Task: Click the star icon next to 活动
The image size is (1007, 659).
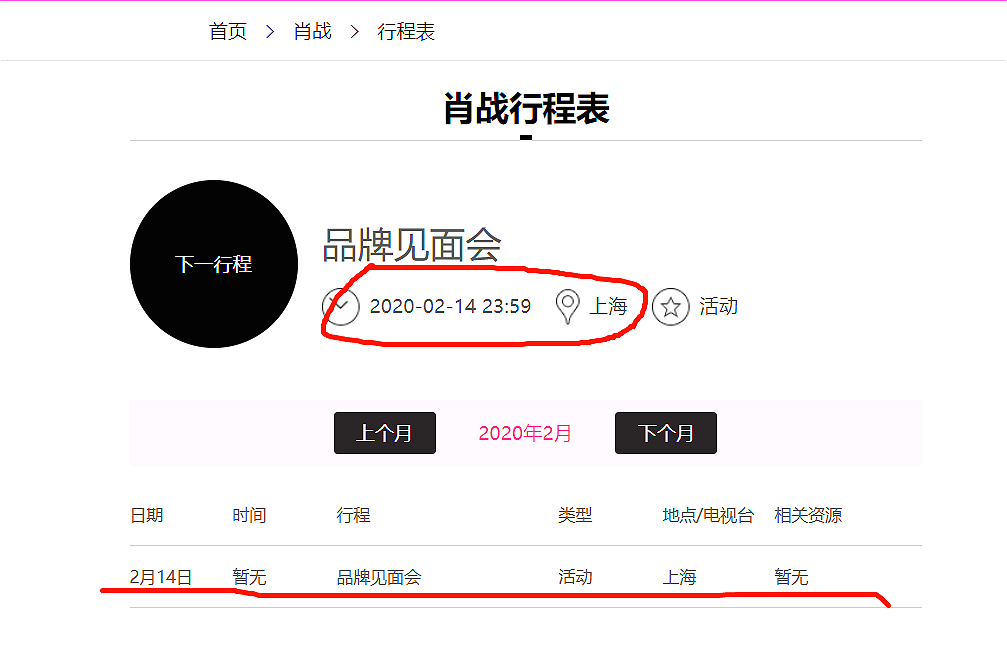Action: pos(670,307)
